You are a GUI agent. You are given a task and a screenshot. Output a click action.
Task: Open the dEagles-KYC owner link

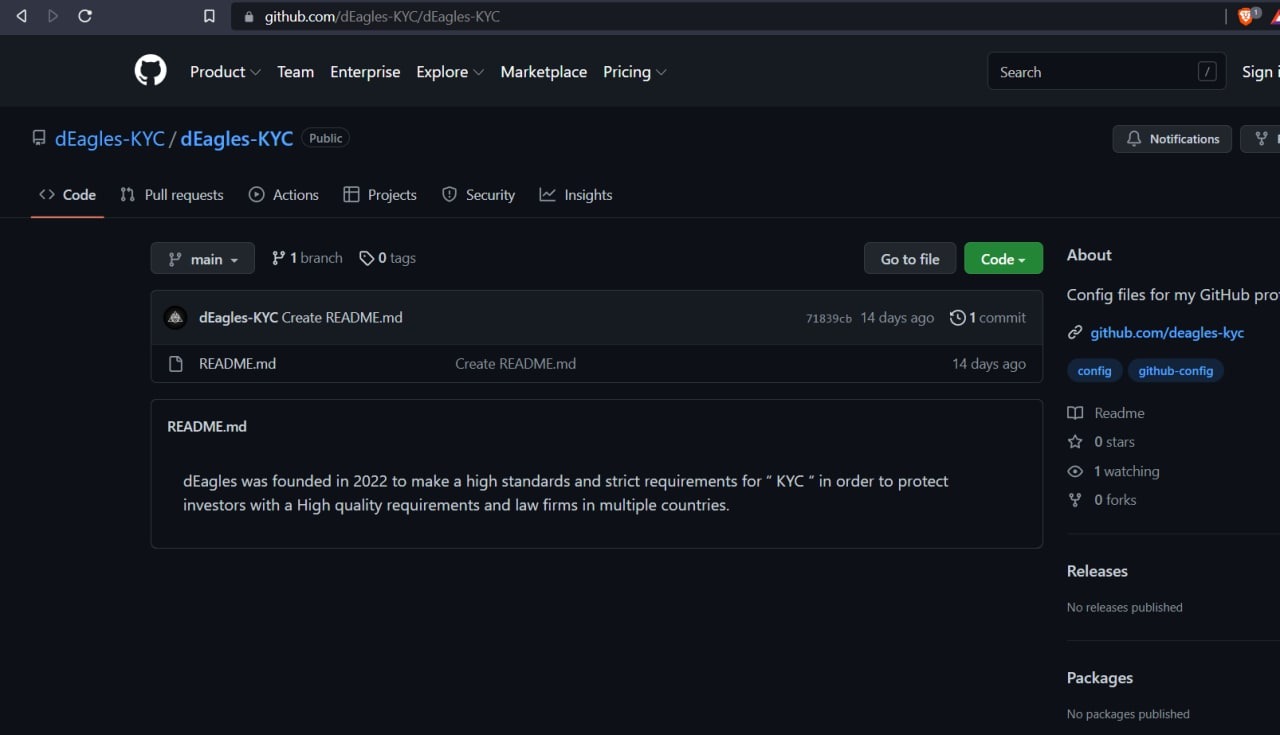pos(110,139)
